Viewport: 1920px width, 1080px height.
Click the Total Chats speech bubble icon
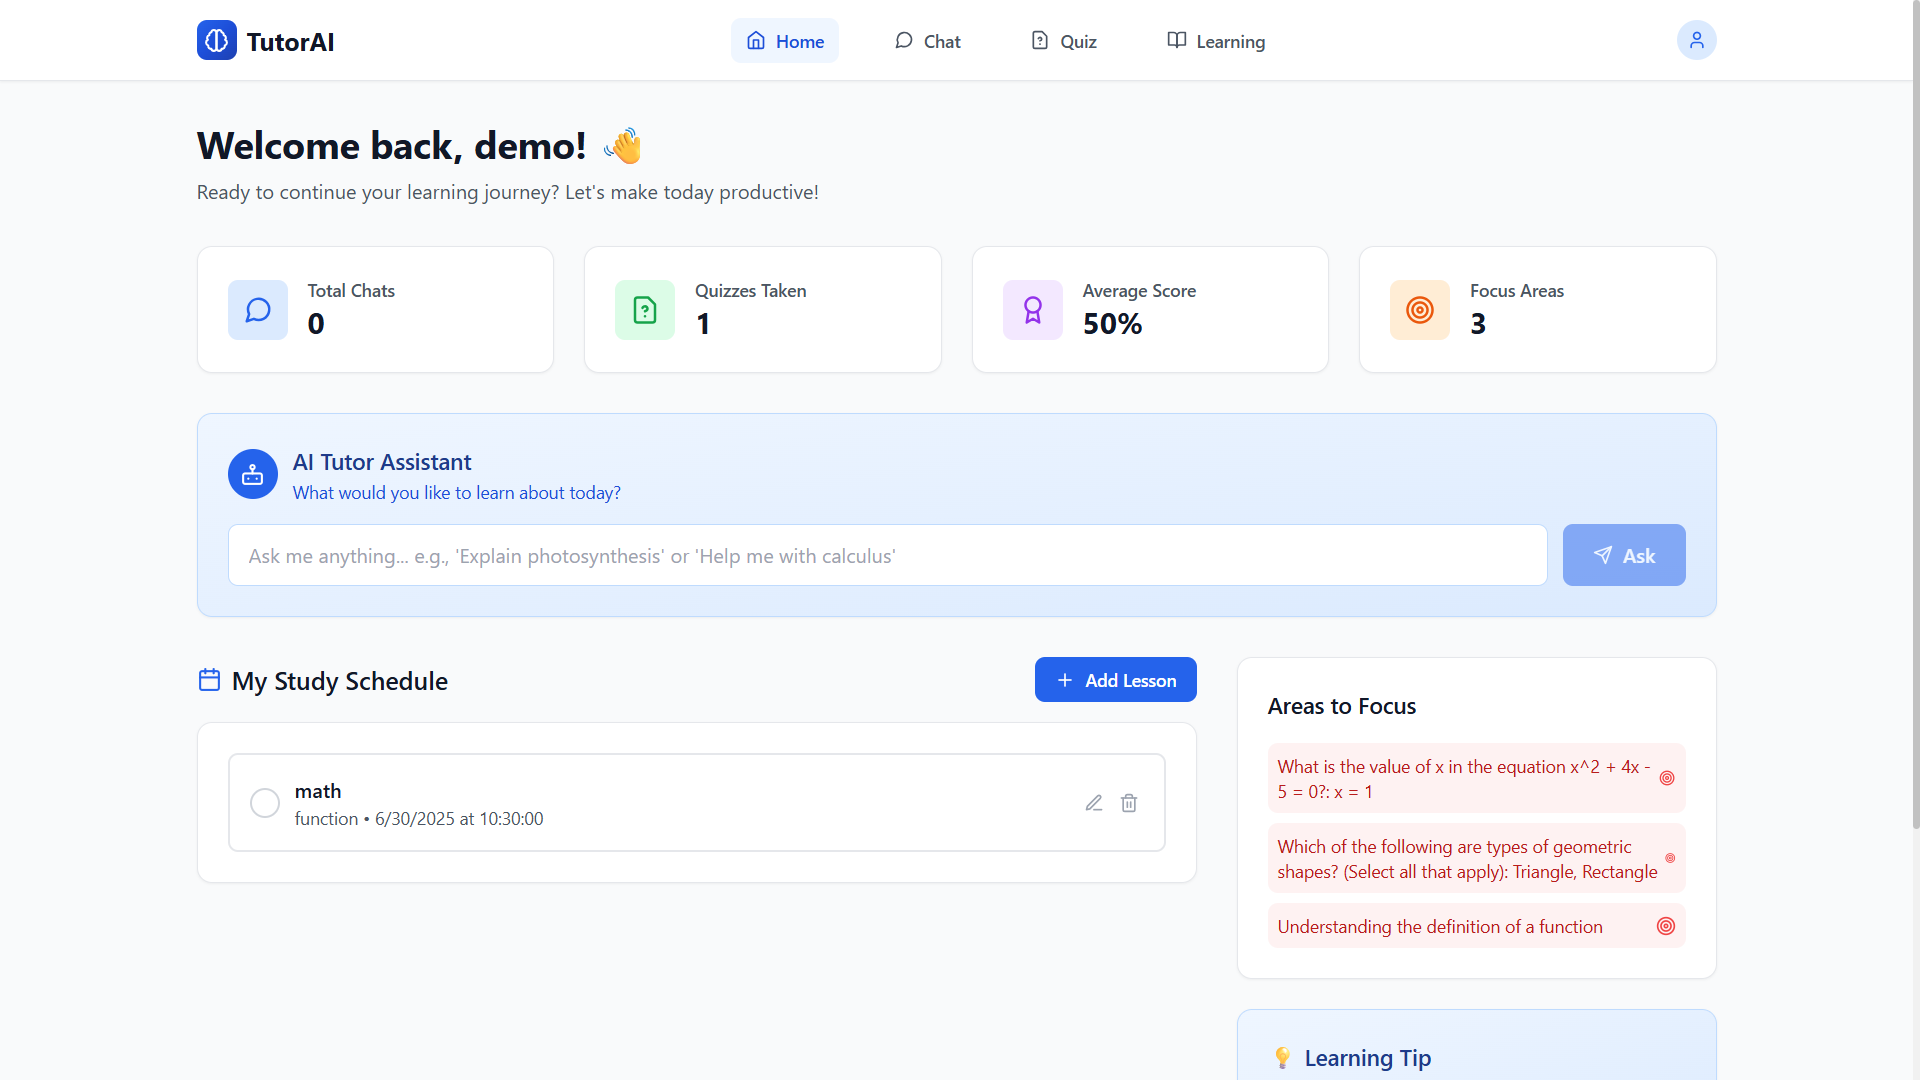258,310
